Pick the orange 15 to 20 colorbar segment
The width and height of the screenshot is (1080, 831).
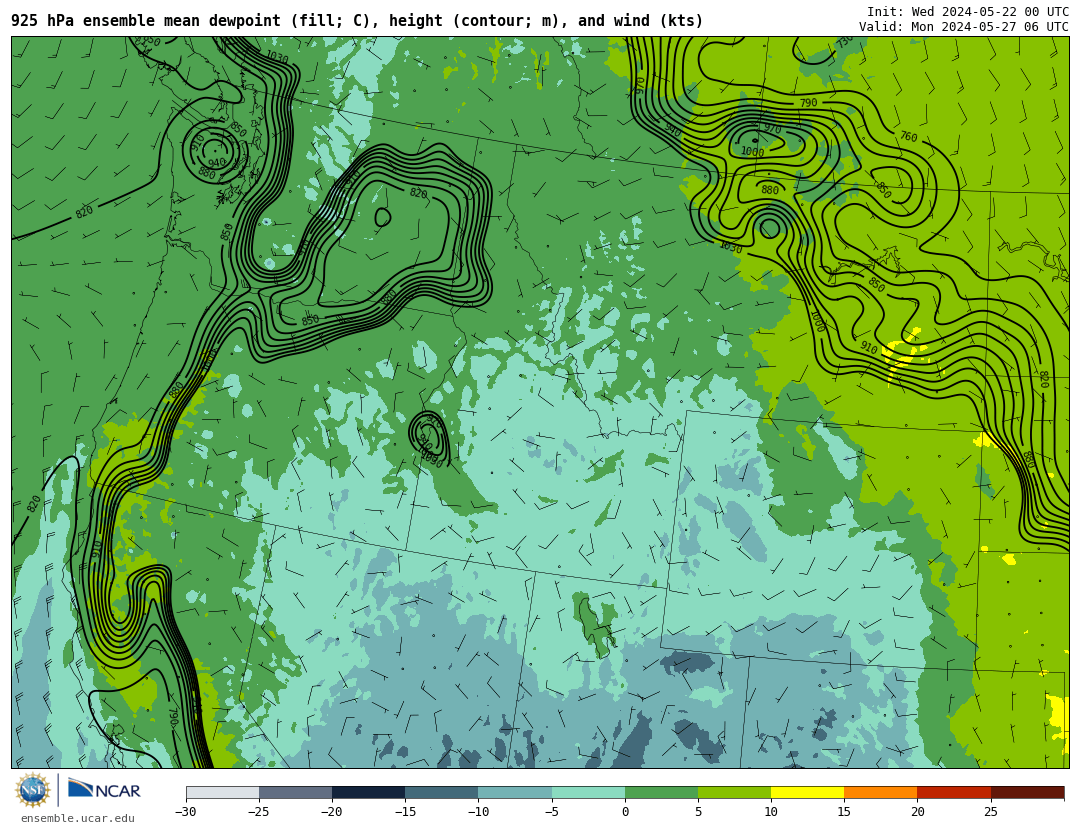(881, 793)
